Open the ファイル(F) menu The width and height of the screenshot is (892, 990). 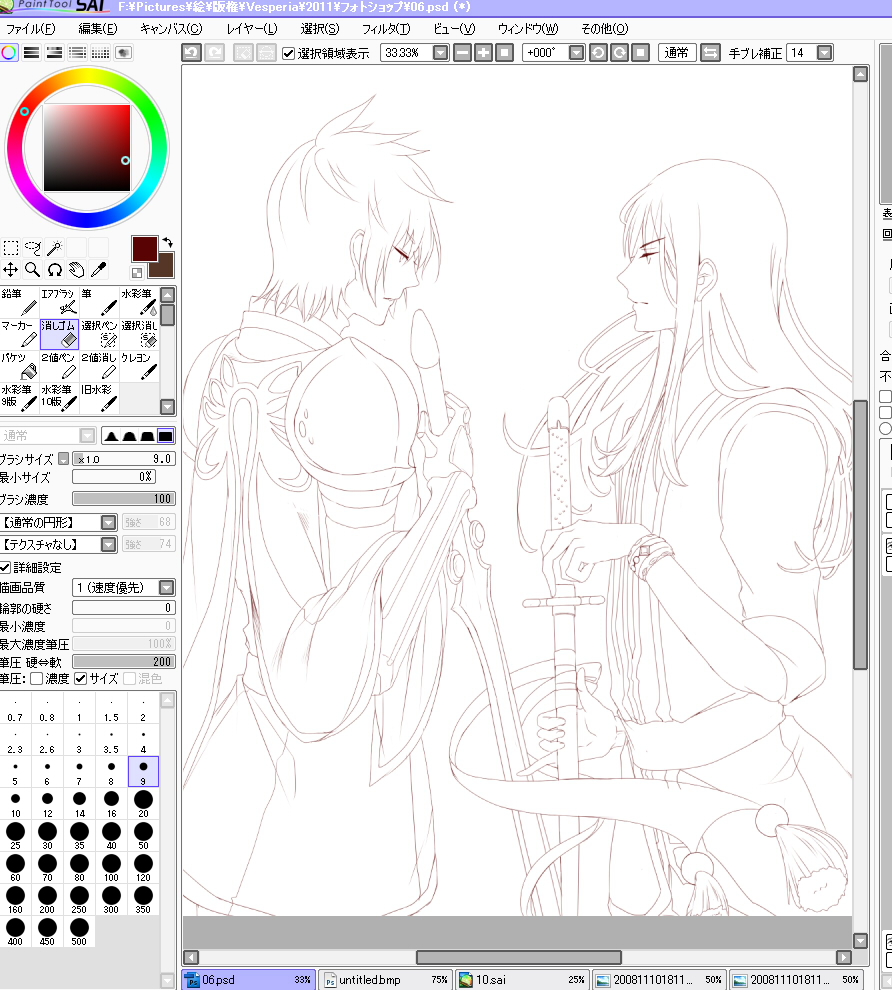click(30, 29)
